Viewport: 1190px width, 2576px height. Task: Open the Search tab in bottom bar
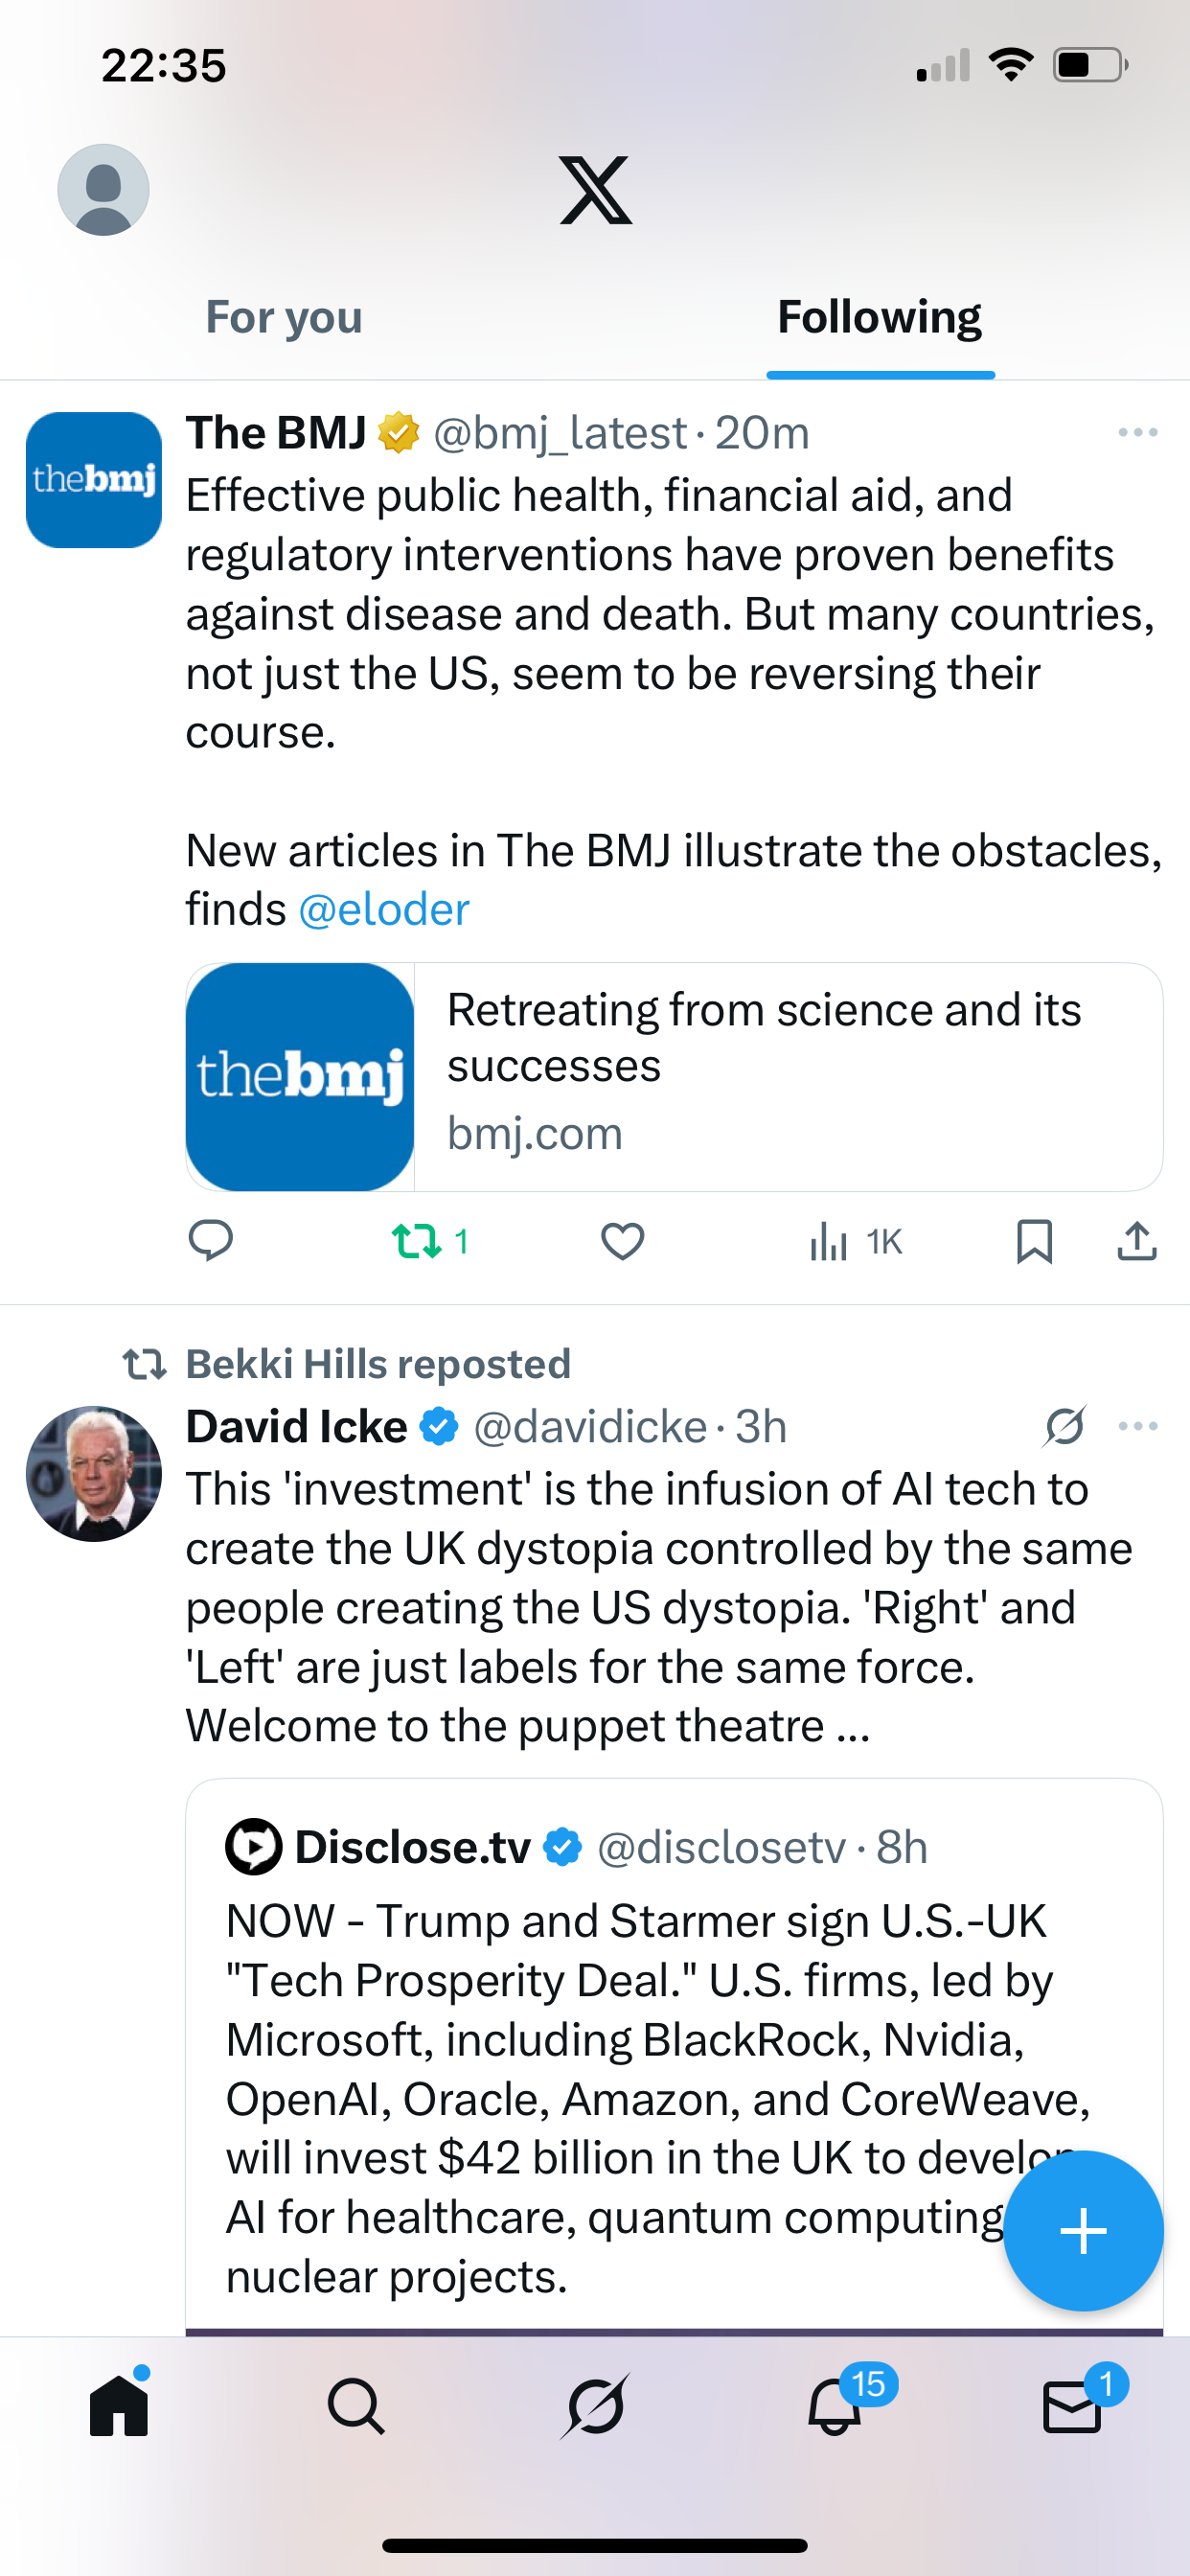(356, 2406)
